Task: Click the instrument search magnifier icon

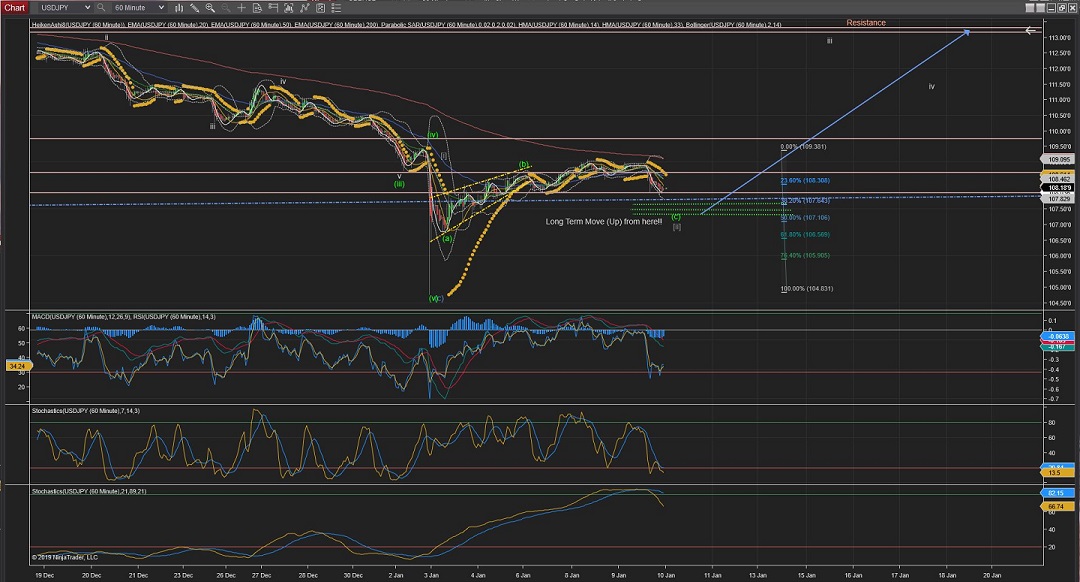Action: (x=102, y=7)
